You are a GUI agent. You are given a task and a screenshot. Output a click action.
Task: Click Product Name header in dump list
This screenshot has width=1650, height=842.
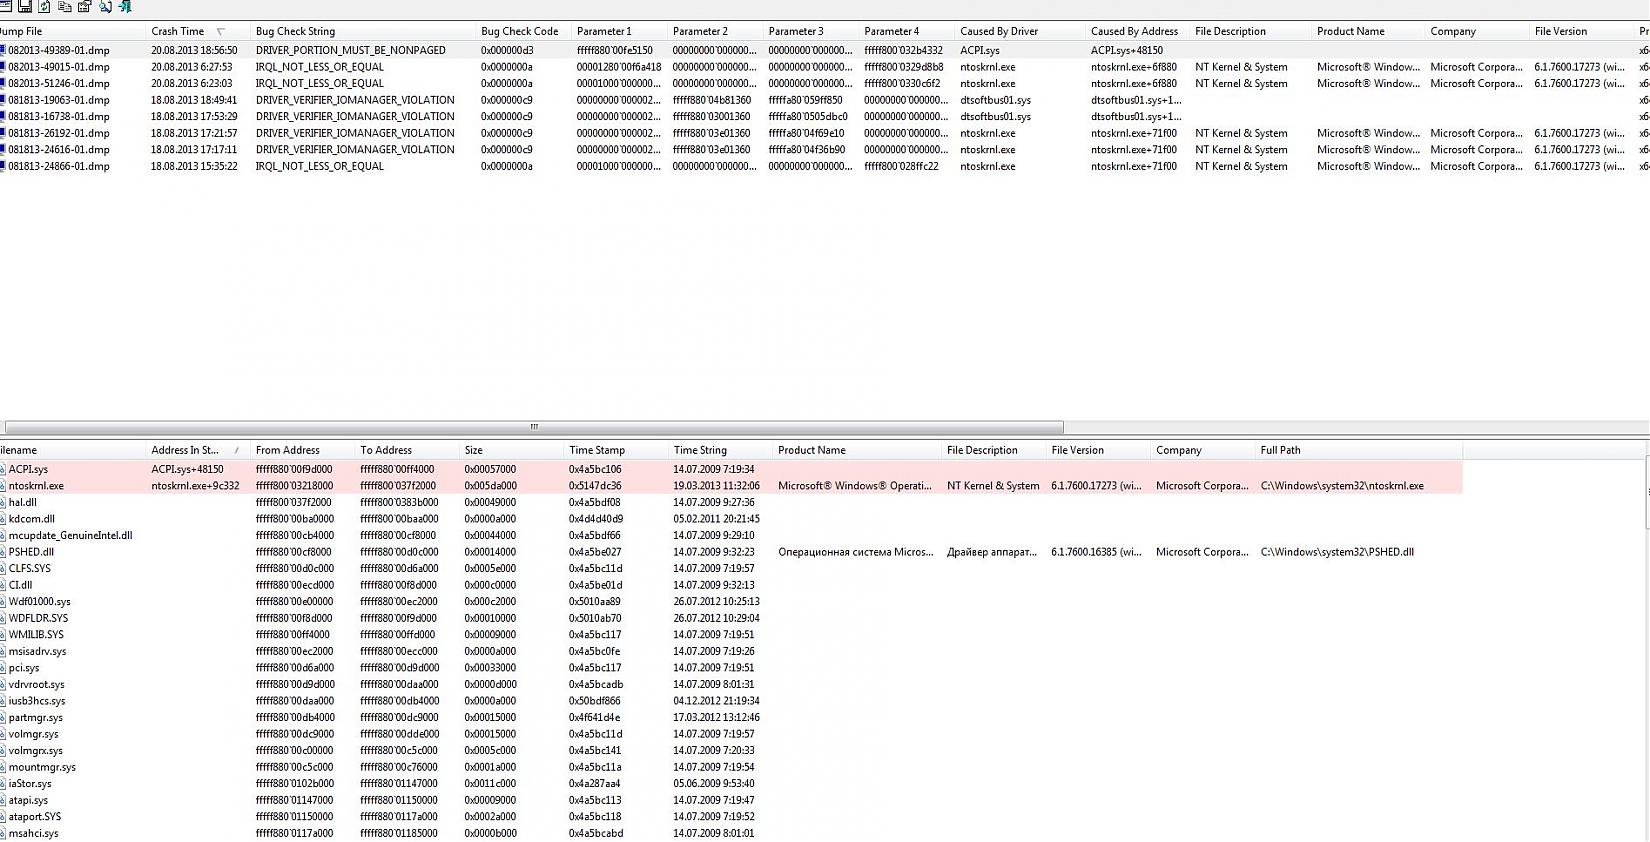point(1368,31)
